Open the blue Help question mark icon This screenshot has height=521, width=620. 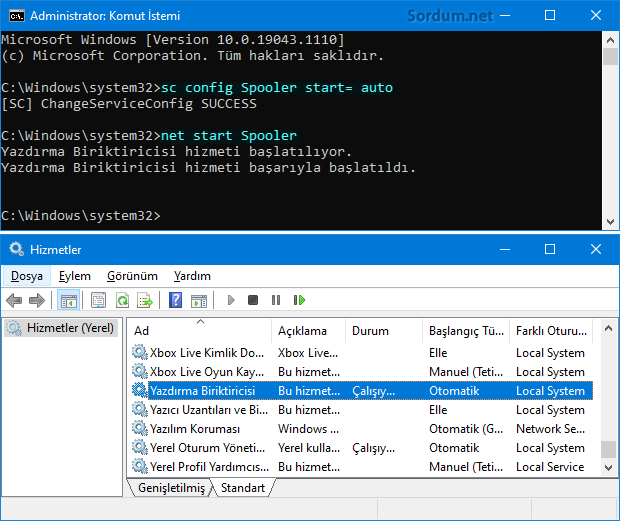pos(175,300)
